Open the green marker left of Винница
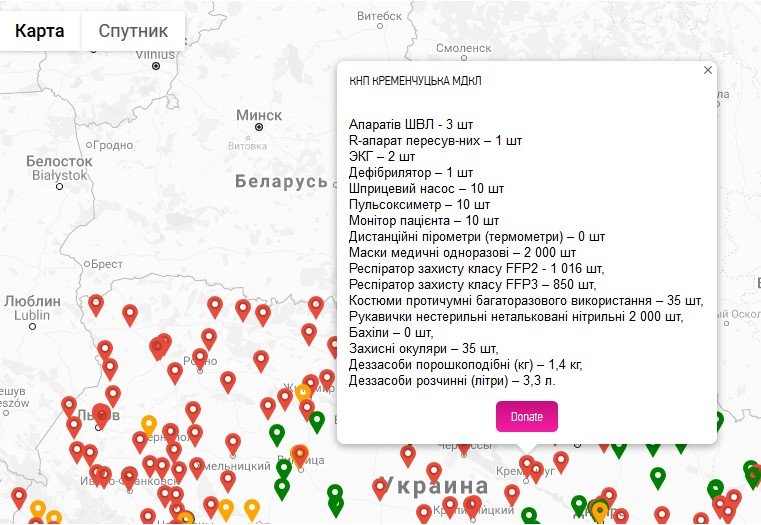 277,434
